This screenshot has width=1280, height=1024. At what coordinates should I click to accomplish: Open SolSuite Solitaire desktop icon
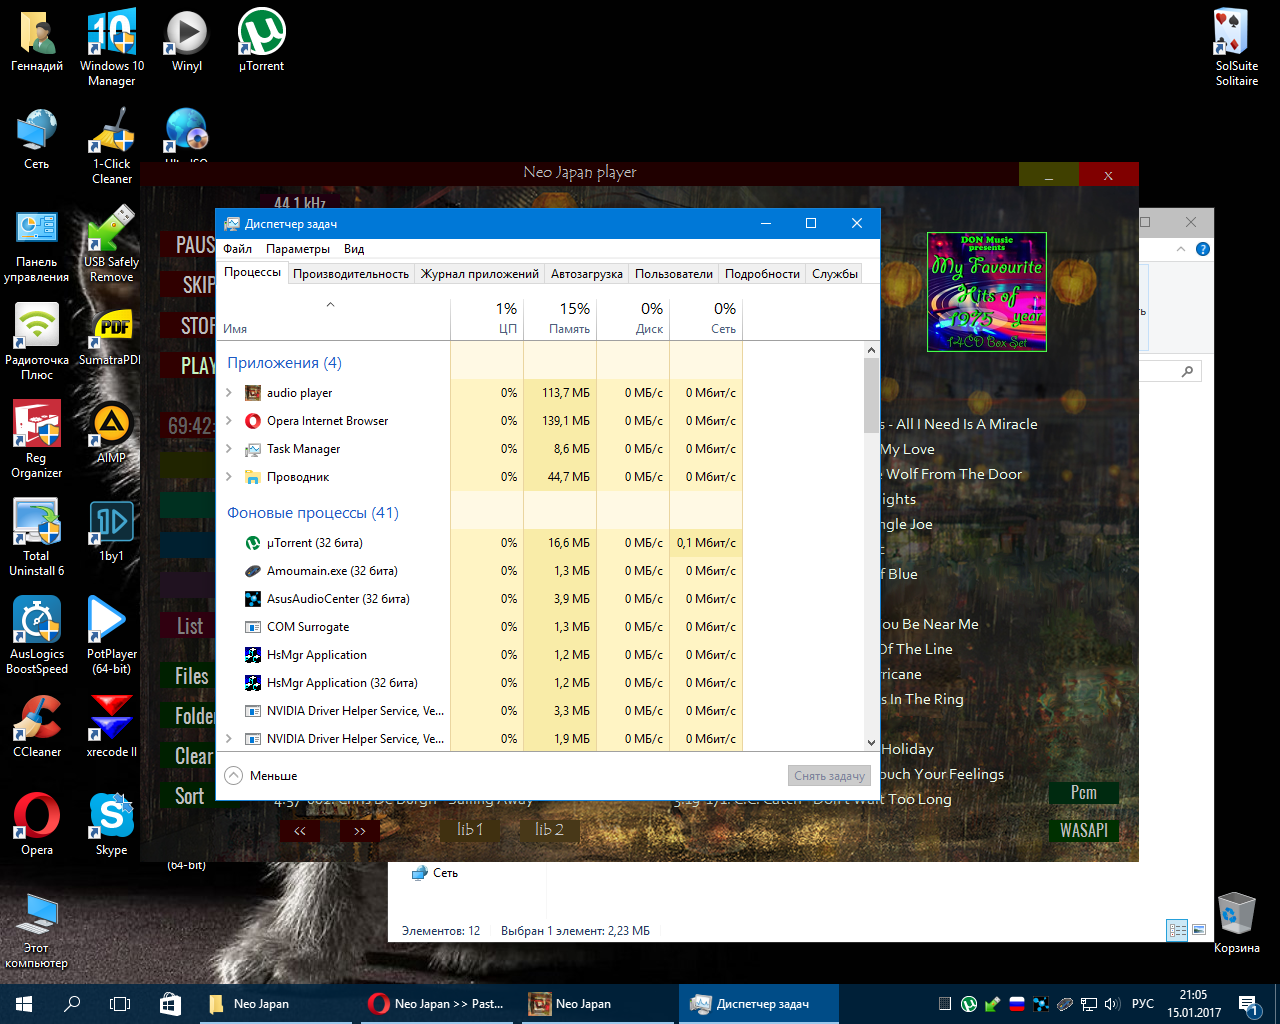click(1237, 48)
